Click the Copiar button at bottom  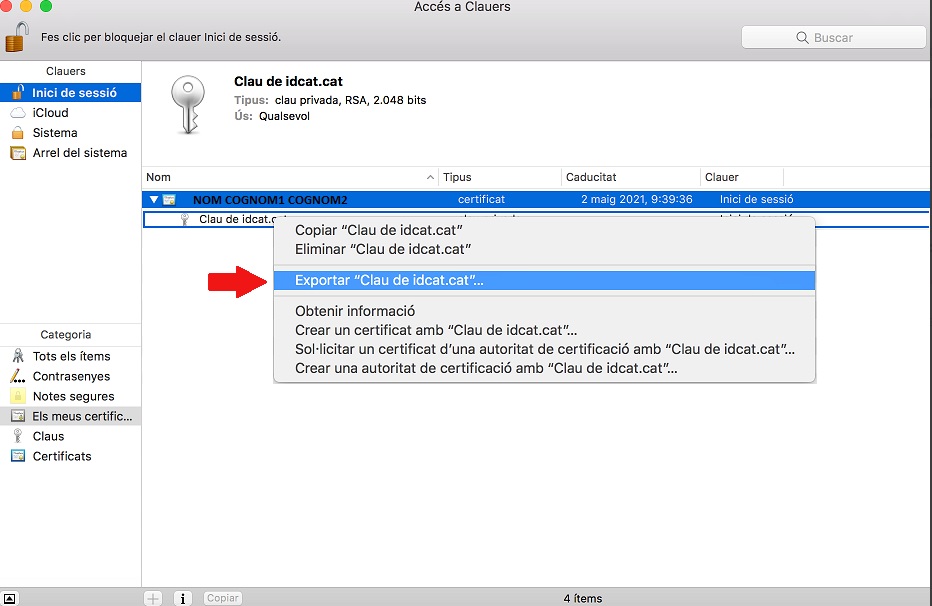point(222,598)
